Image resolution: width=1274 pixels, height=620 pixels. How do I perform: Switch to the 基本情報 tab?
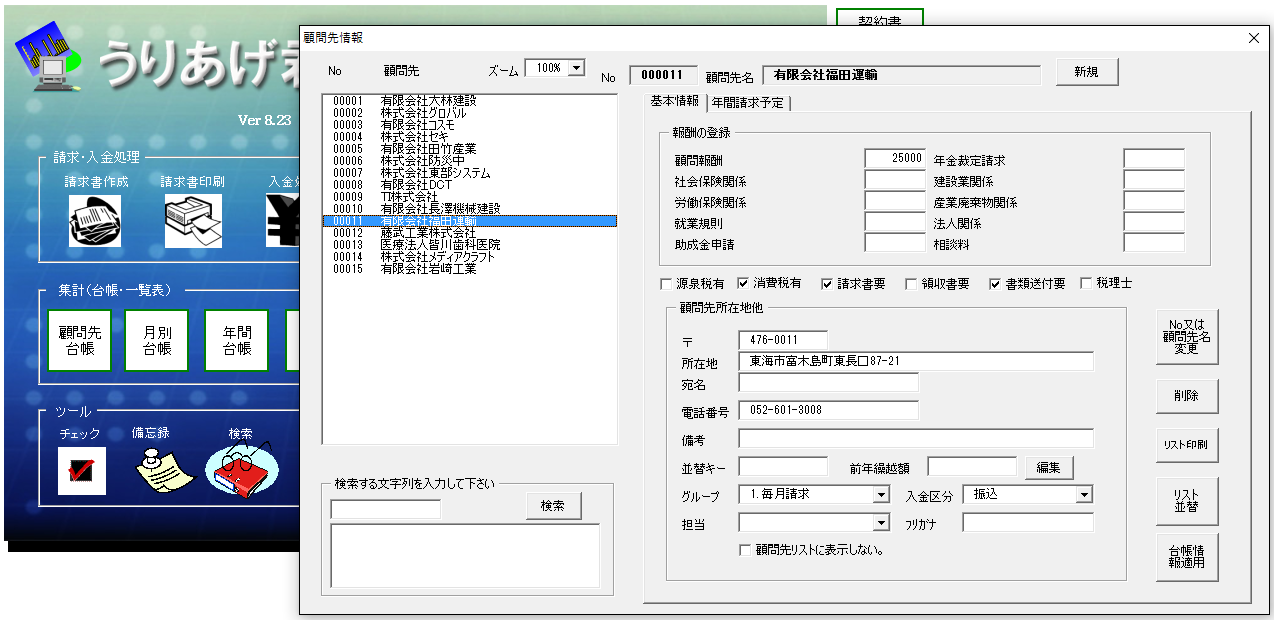click(675, 101)
